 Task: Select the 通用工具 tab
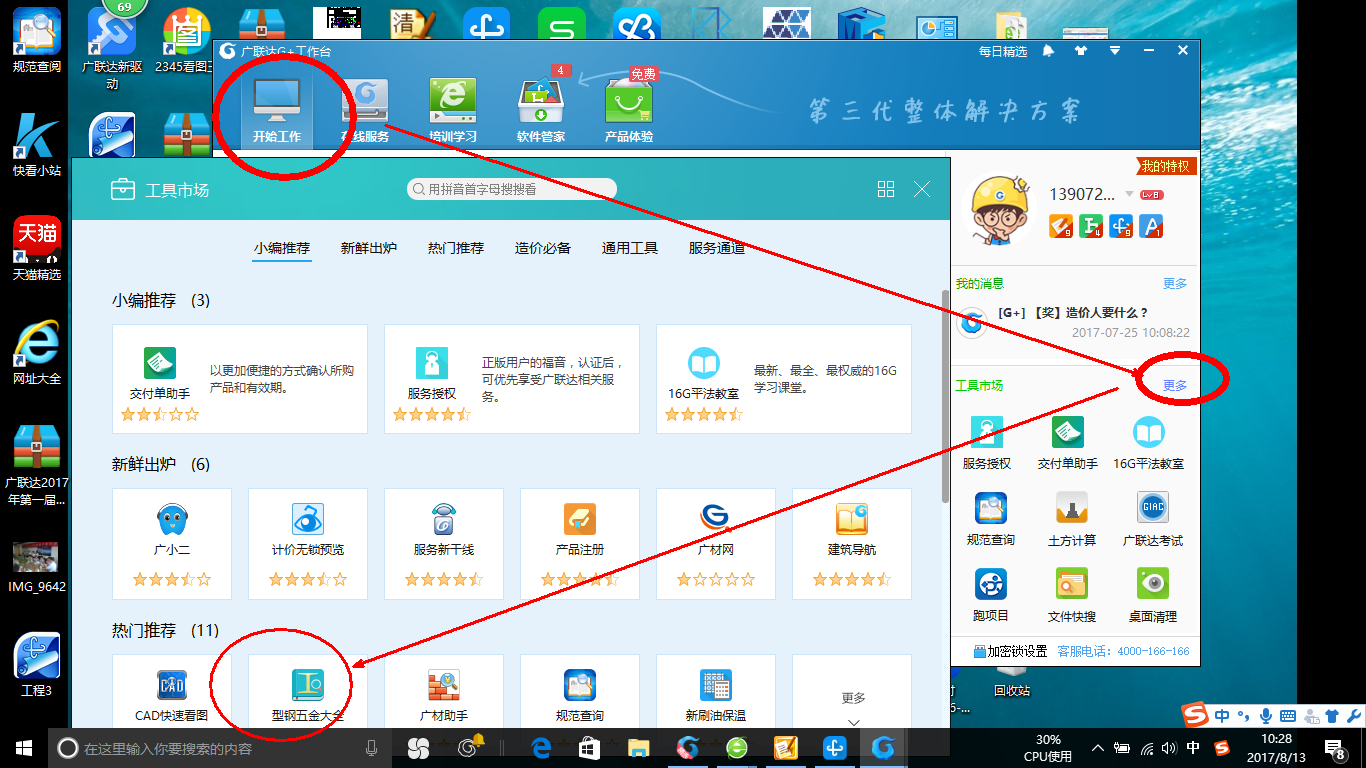click(x=630, y=248)
